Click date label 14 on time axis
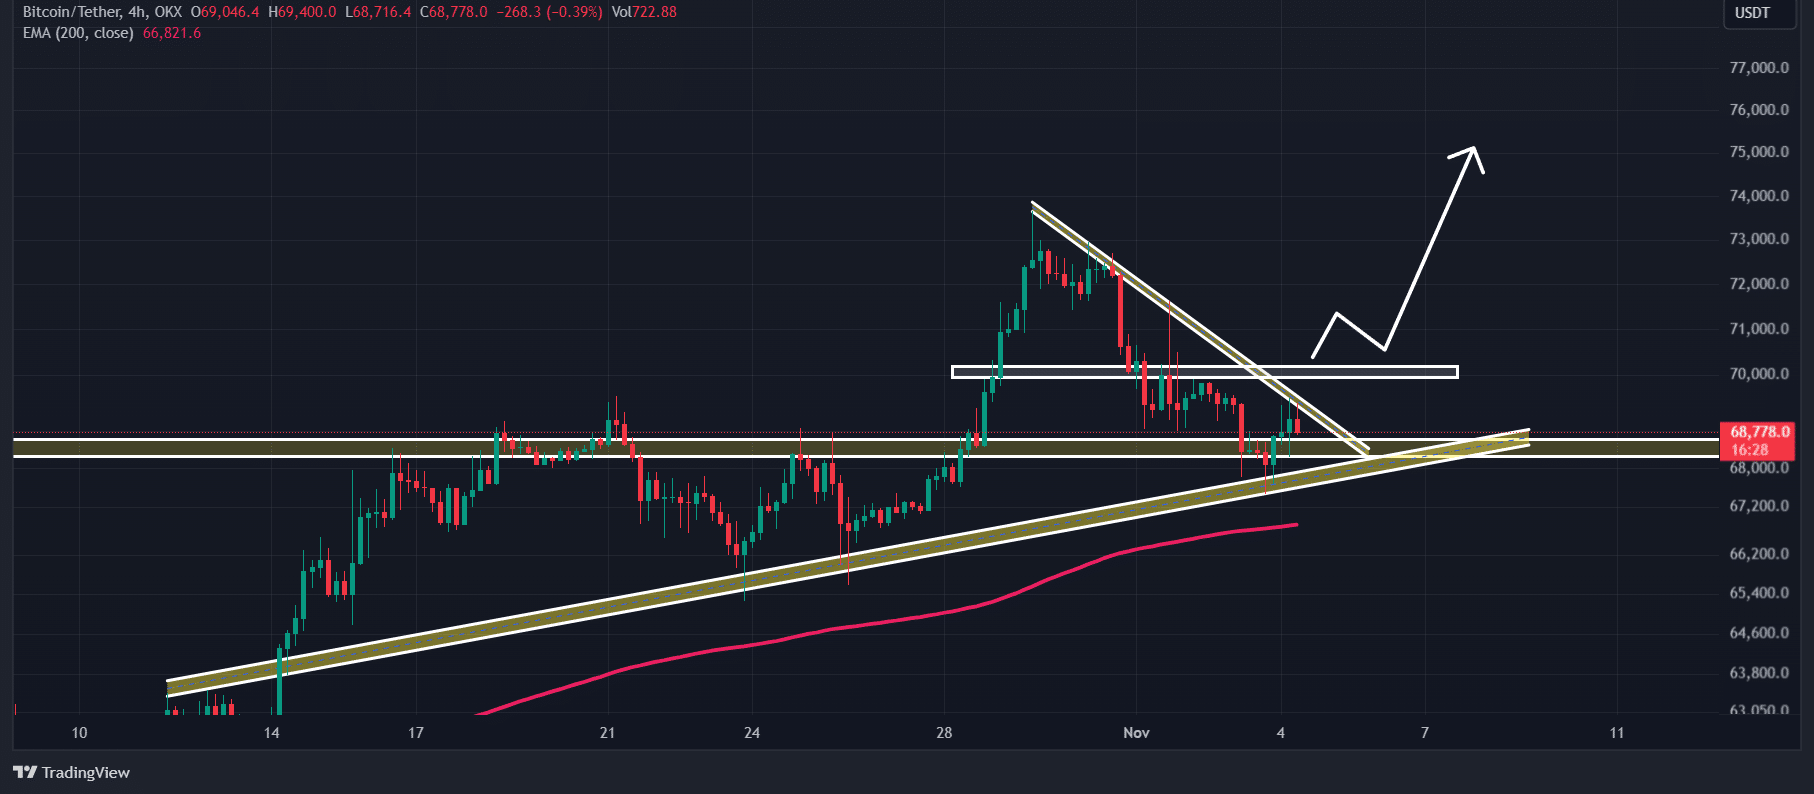The image size is (1814, 794). click(x=271, y=733)
